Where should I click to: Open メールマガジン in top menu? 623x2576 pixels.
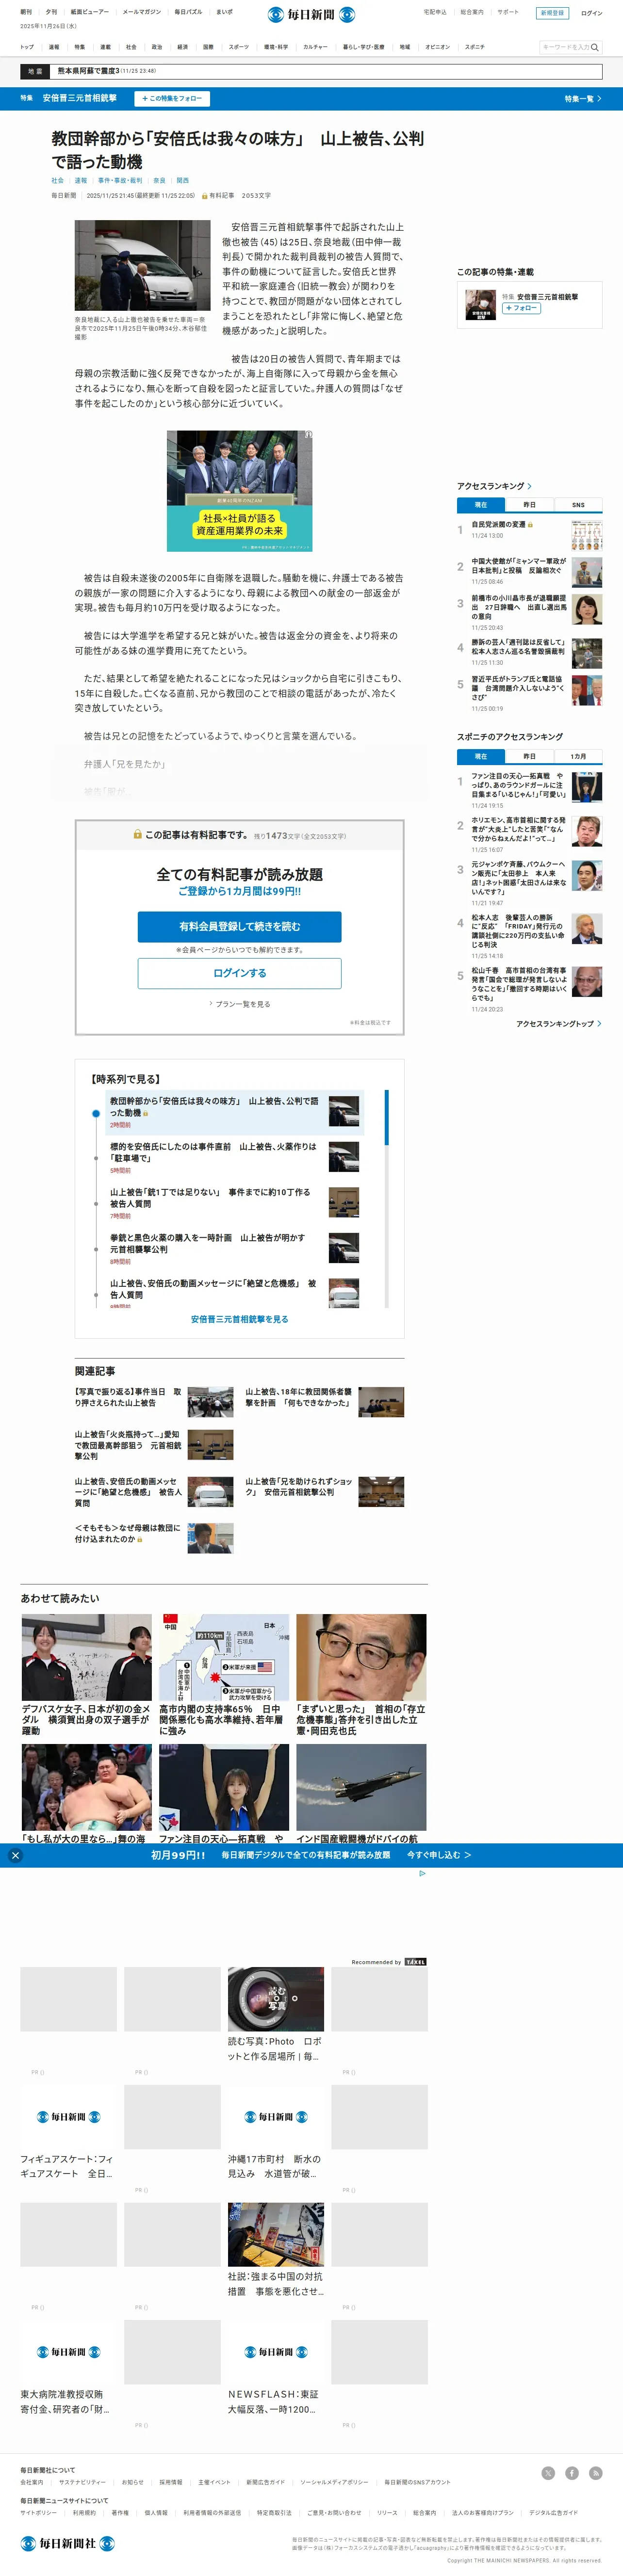point(142,12)
